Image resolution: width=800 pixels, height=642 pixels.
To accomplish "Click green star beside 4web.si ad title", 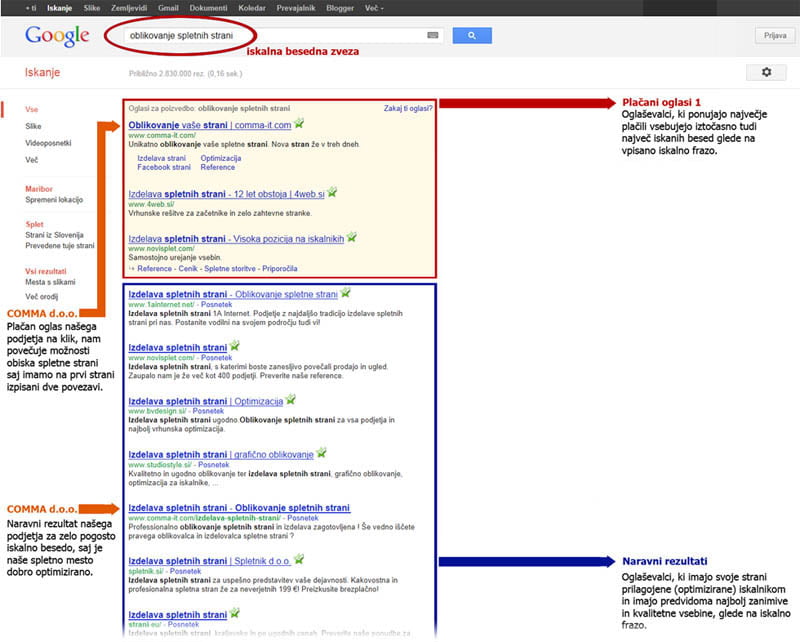I will tap(332, 192).
